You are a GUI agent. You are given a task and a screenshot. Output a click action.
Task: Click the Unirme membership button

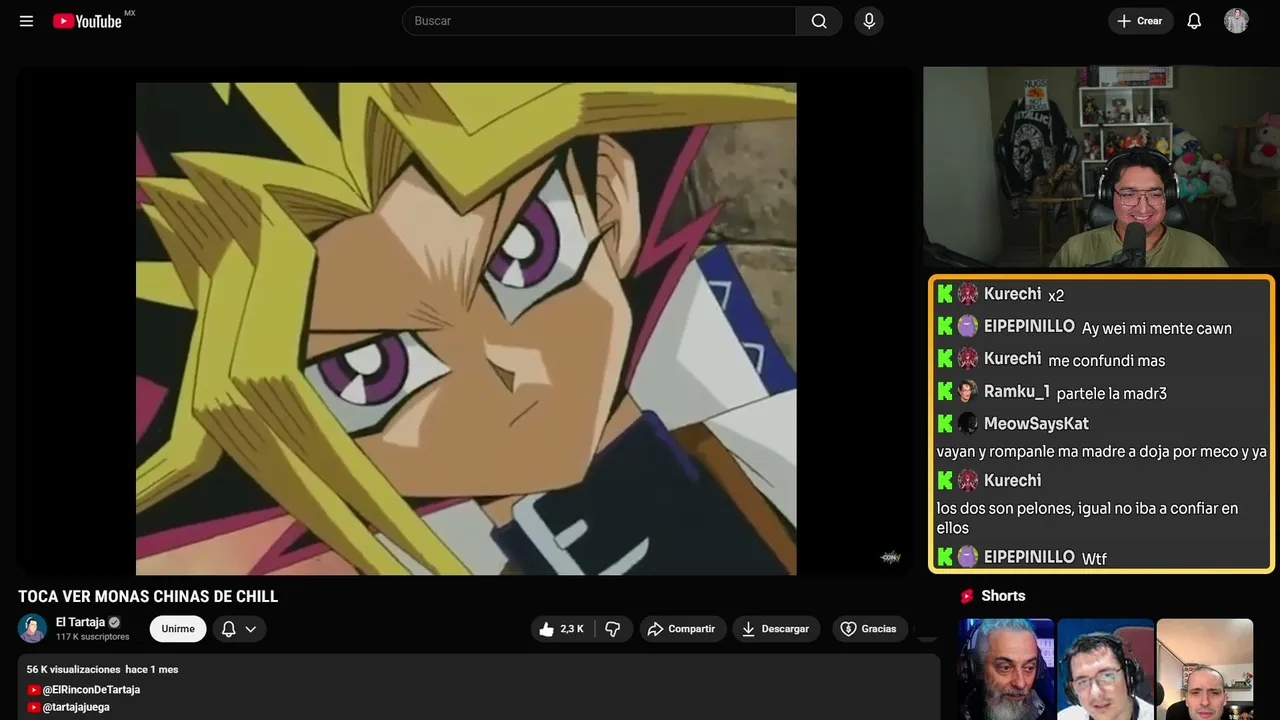pos(178,629)
